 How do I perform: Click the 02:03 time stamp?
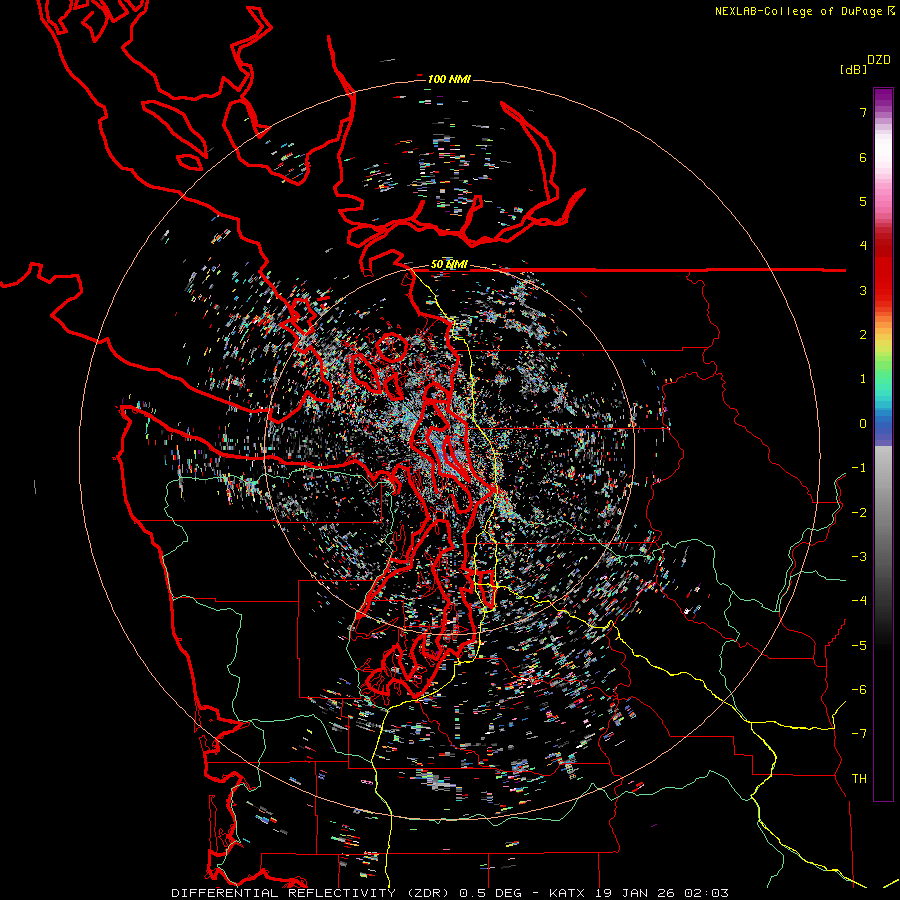(x=706, y=893)
